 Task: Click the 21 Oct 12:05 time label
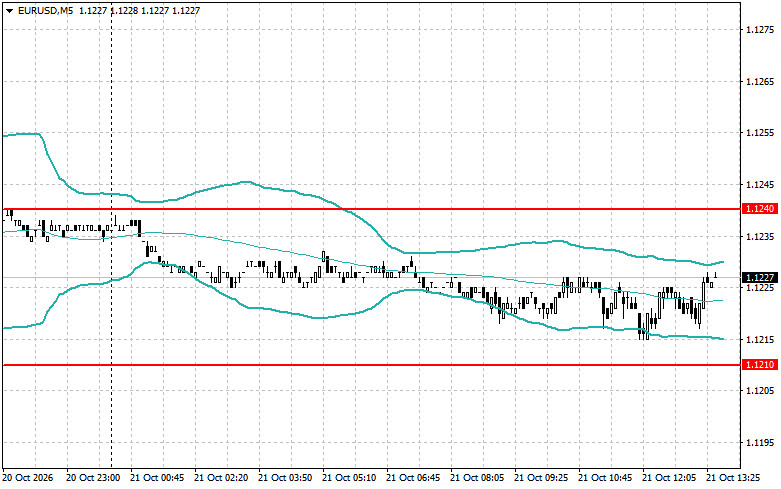(x=669, y=478)
